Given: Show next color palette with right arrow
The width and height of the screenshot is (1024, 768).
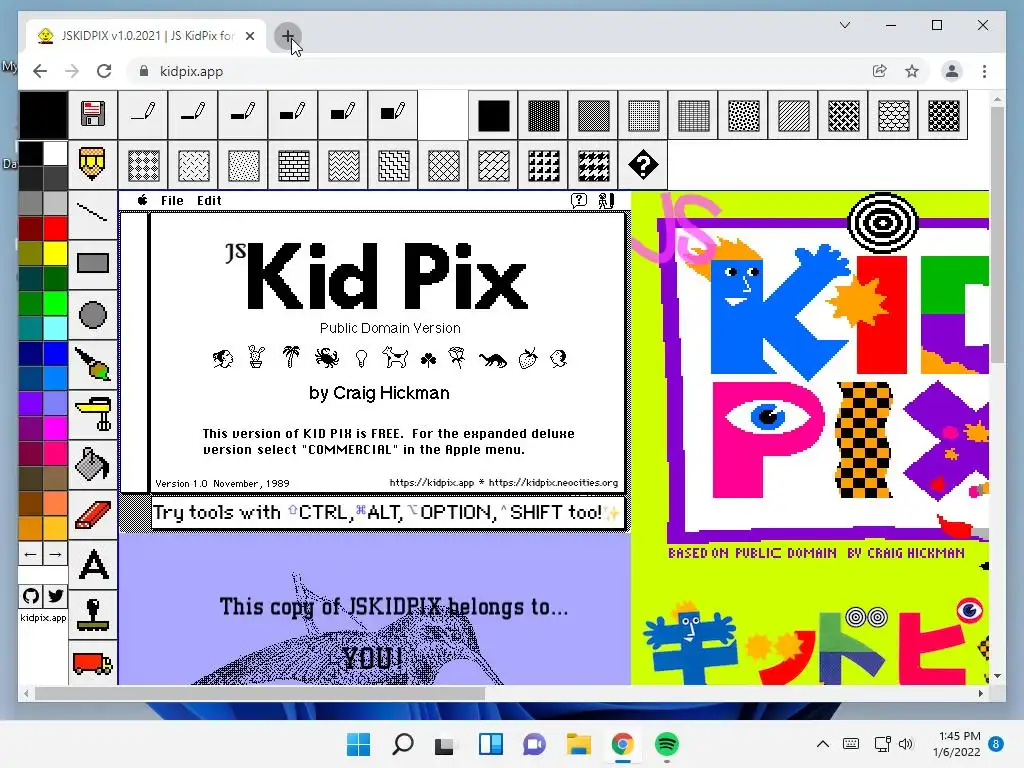Looking at the screenshot, I should tap(56, 554).
